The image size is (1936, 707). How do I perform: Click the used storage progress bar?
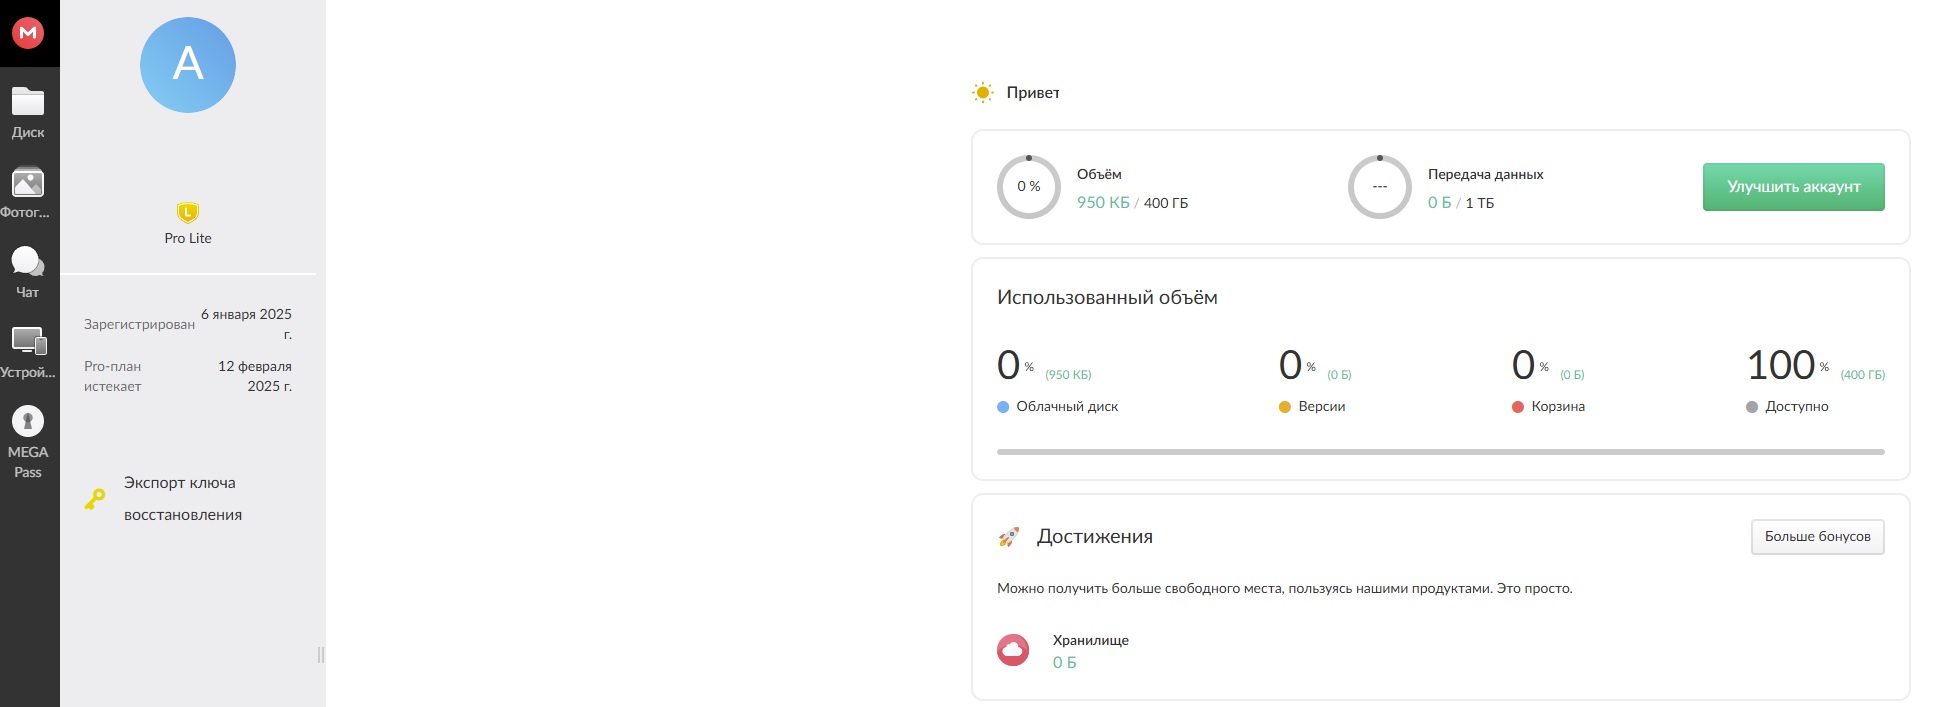[1440, 452]
